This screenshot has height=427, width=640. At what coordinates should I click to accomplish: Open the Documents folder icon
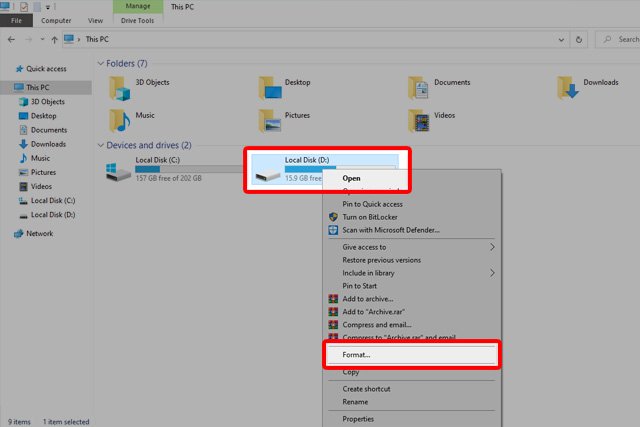click(x=420, y=89)
